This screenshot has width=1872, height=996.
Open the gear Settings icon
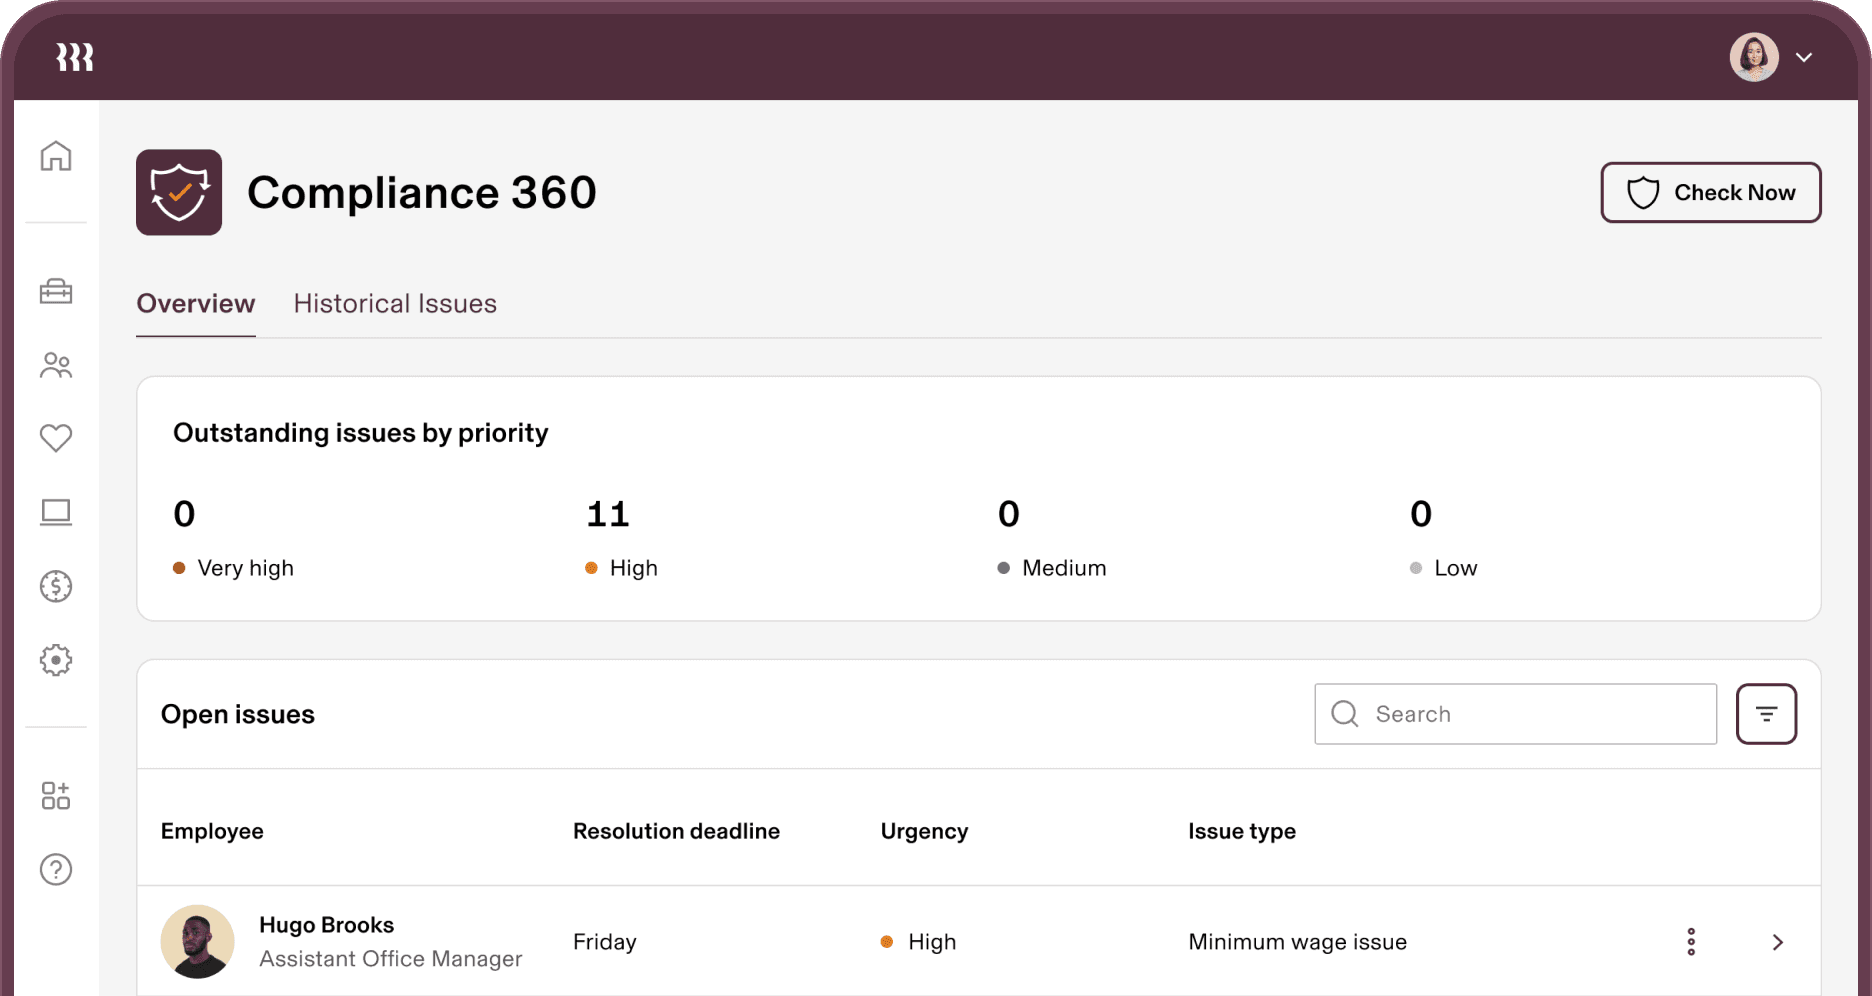point(56,660)
